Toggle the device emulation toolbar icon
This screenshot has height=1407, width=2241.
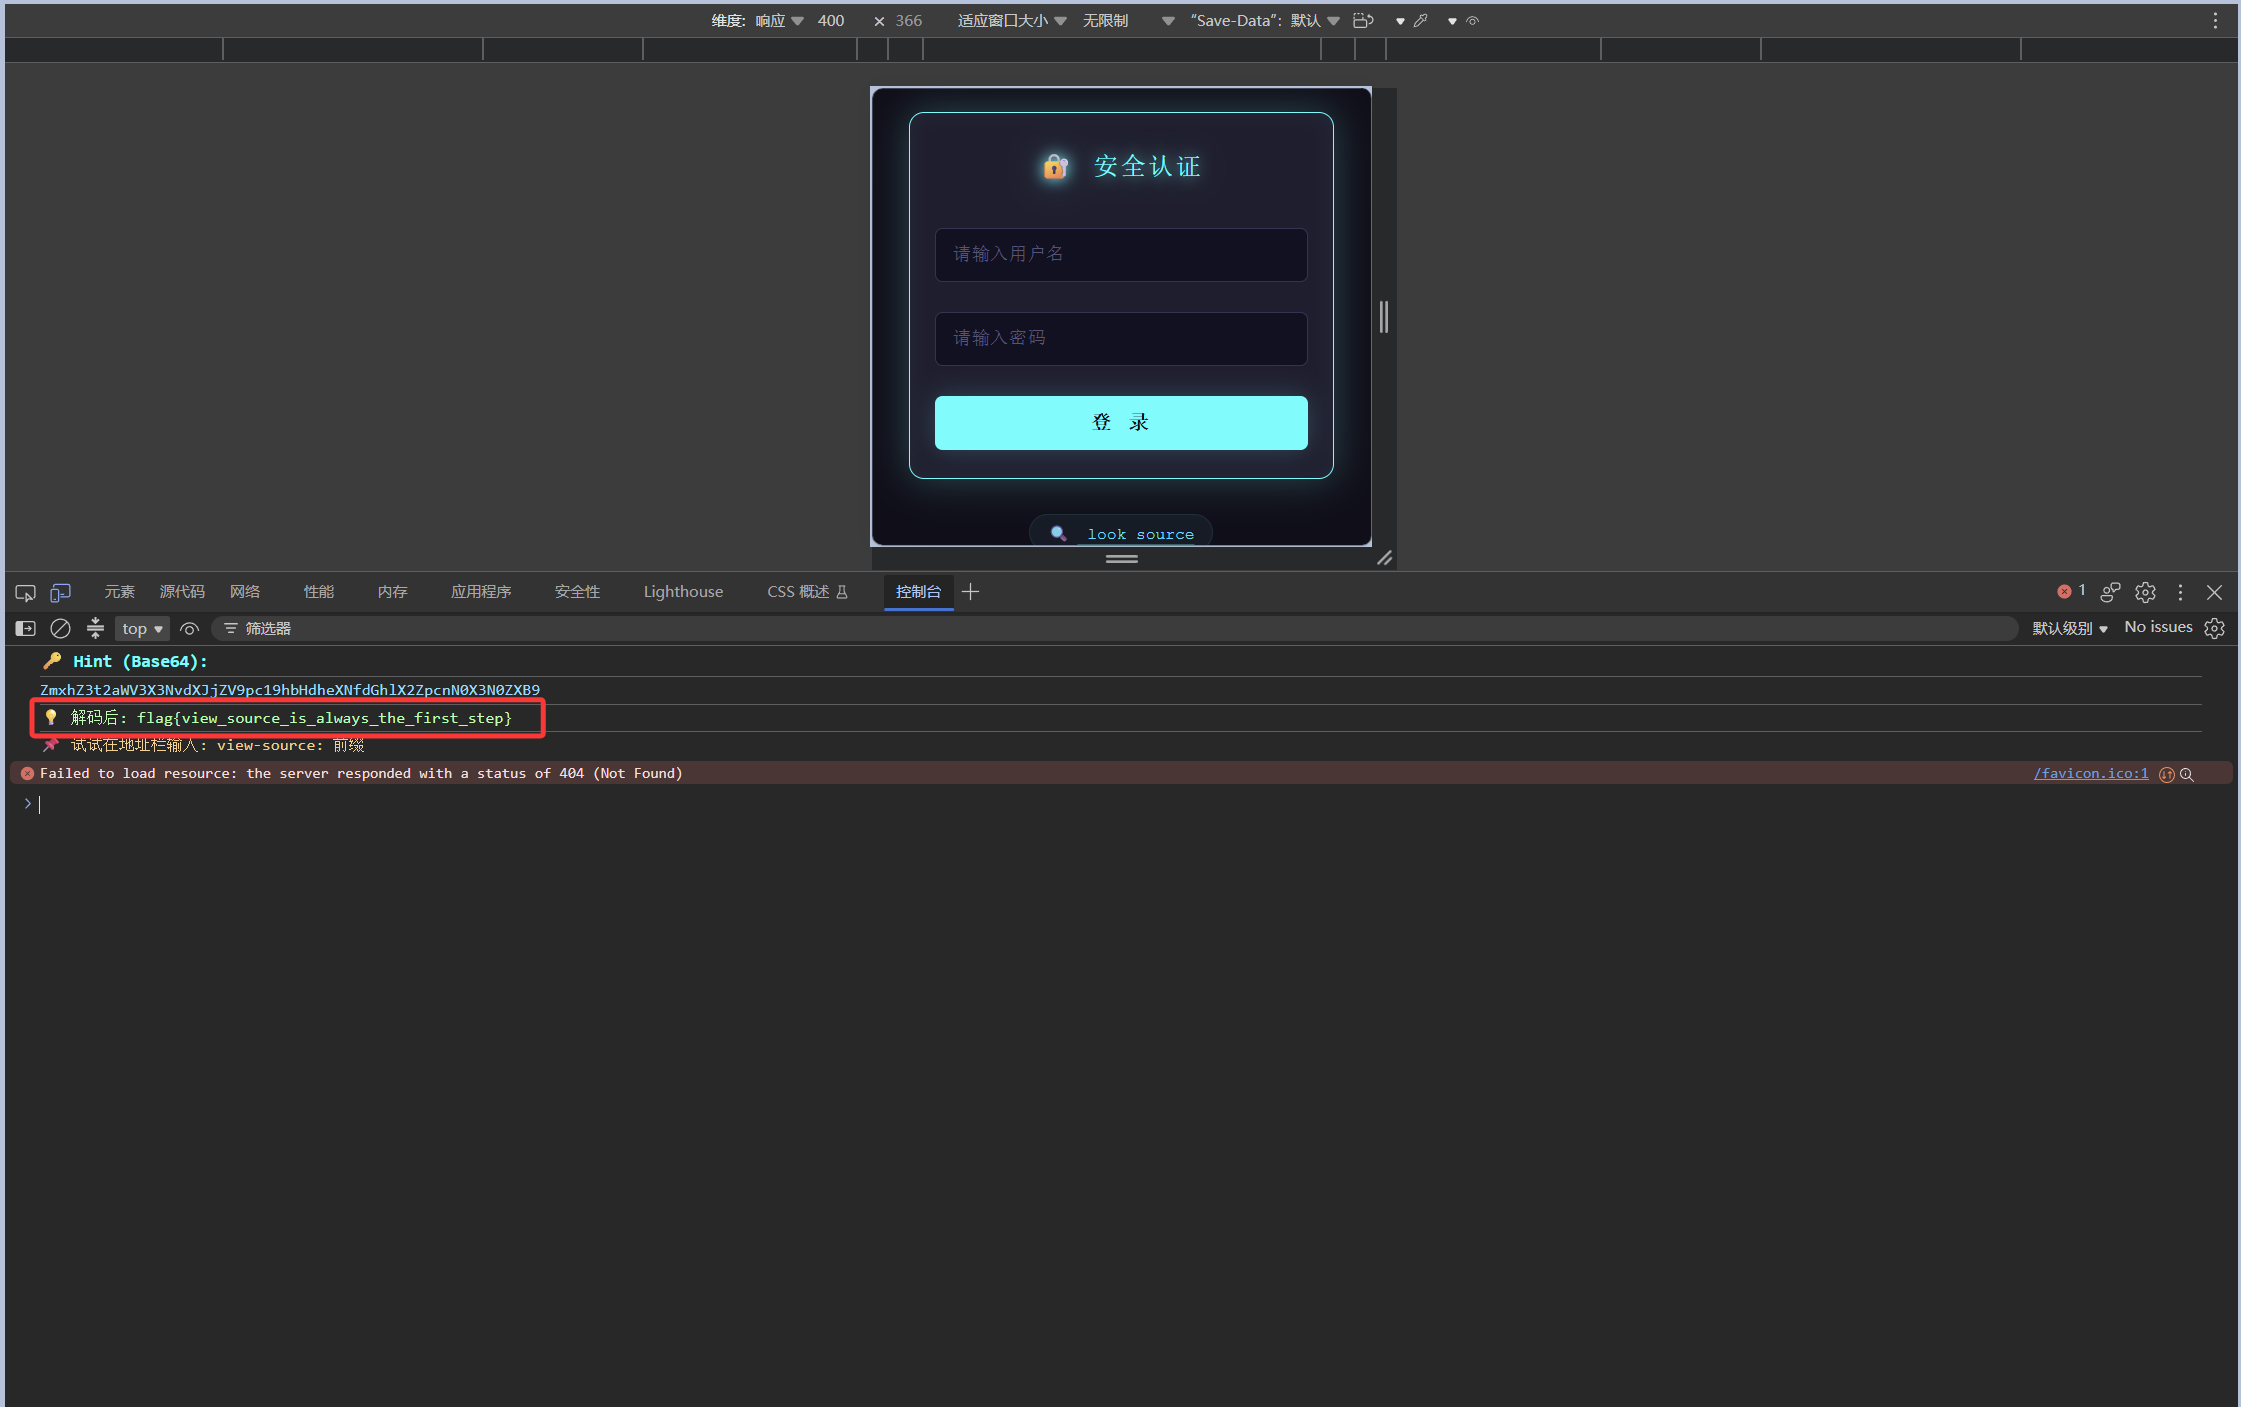coord(61,593)
